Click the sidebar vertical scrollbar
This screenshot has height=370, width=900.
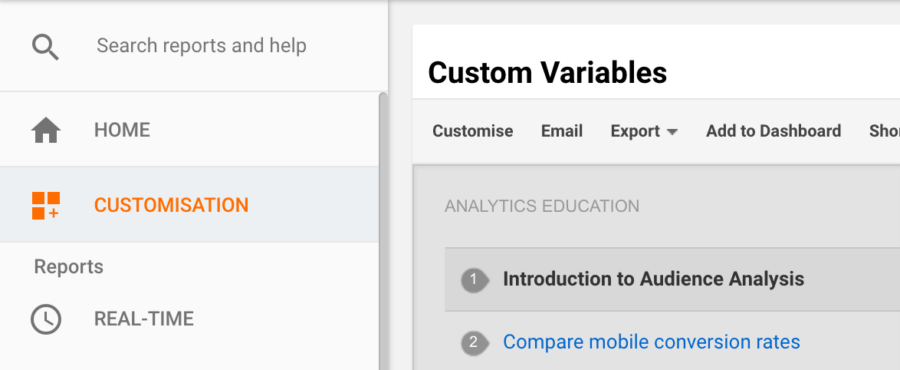(383, 231)
